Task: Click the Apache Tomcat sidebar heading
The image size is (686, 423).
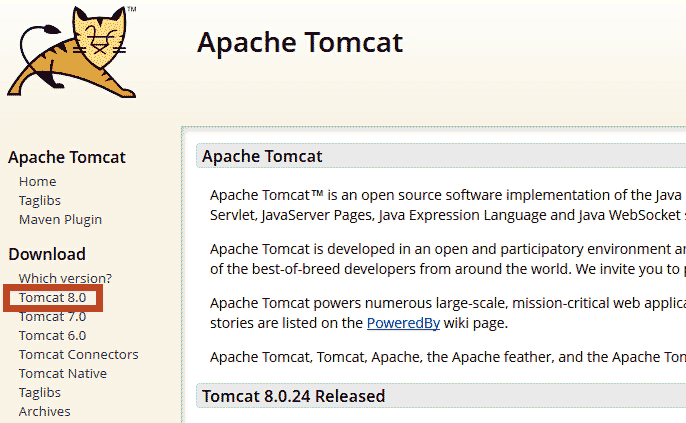Action: tap(67, 157)
